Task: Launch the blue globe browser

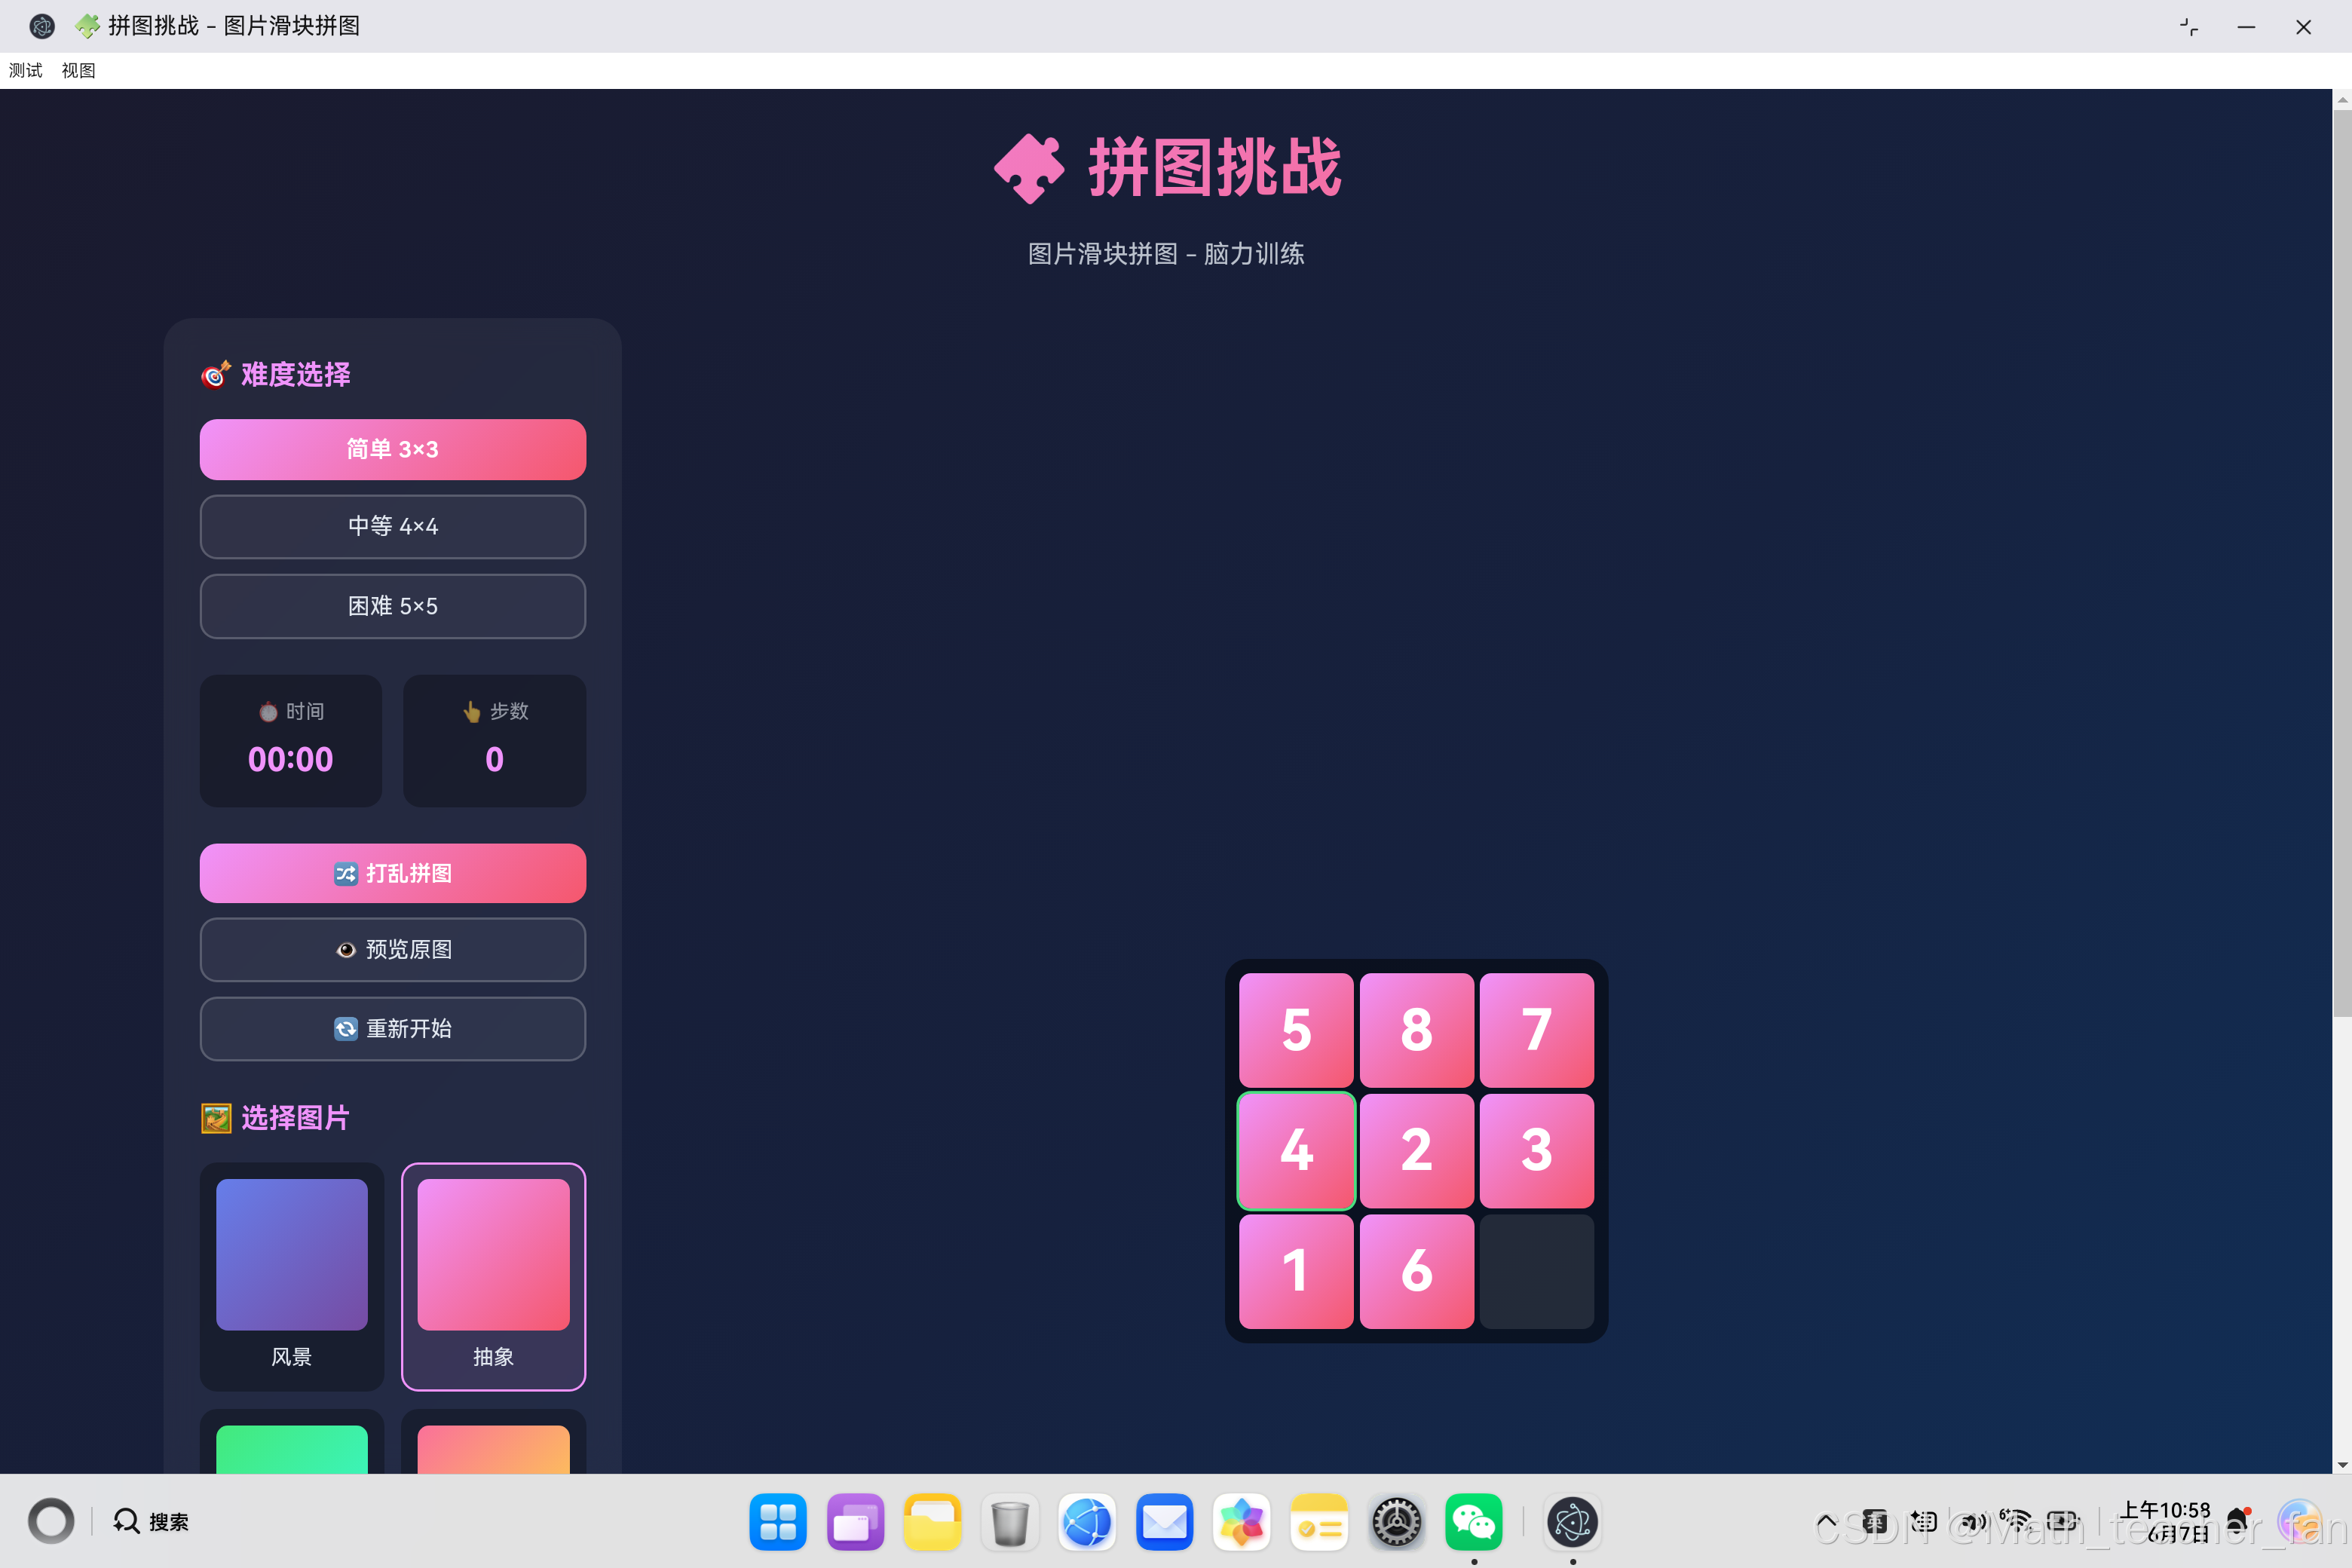Action: tap(1087, 1522)
